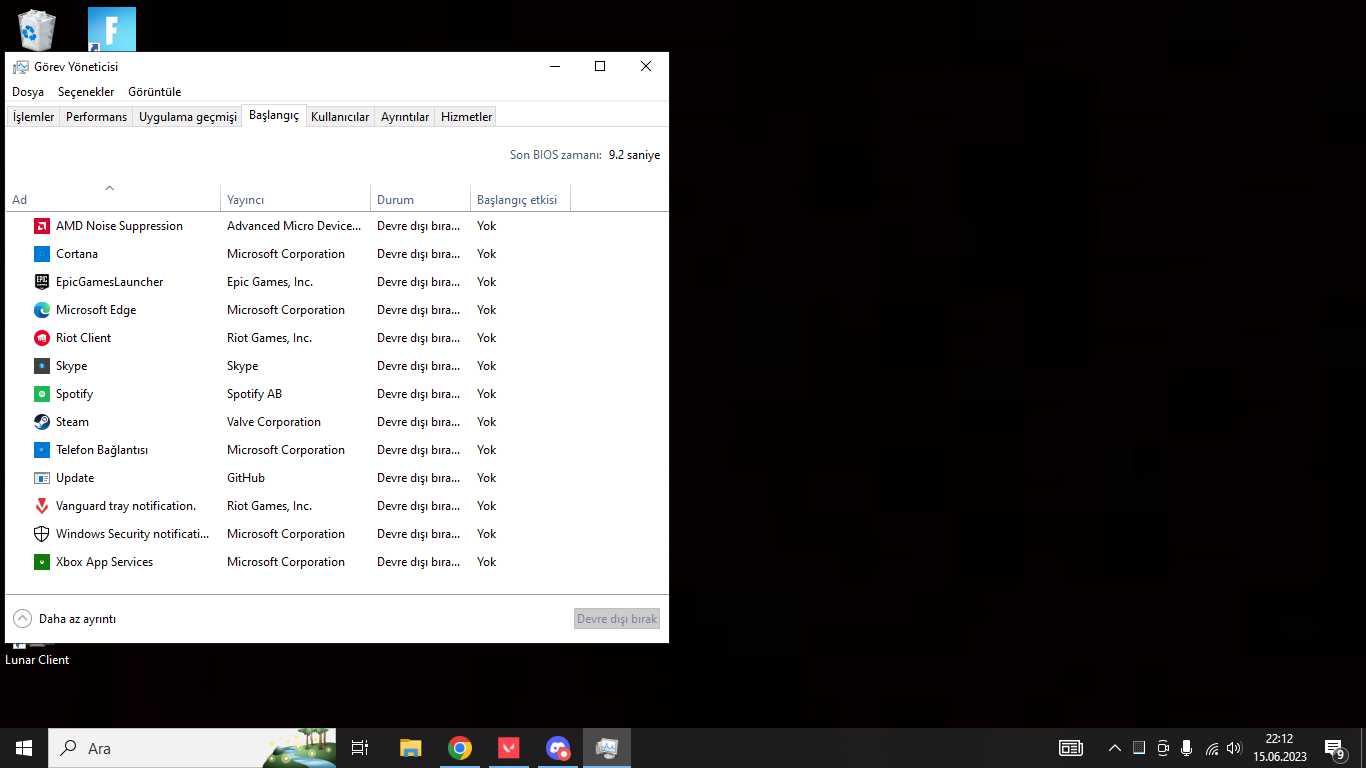1366x768 pixels.
Task: Sort by the Ad column header
Action: (x=113, y=198)
